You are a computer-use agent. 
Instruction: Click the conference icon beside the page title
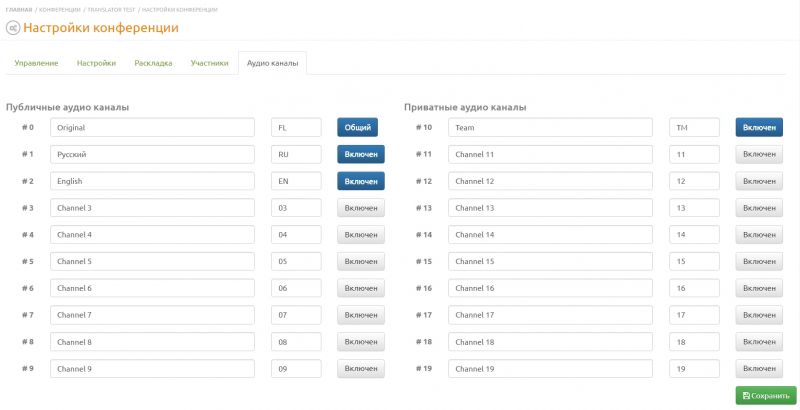click(13, 28)
